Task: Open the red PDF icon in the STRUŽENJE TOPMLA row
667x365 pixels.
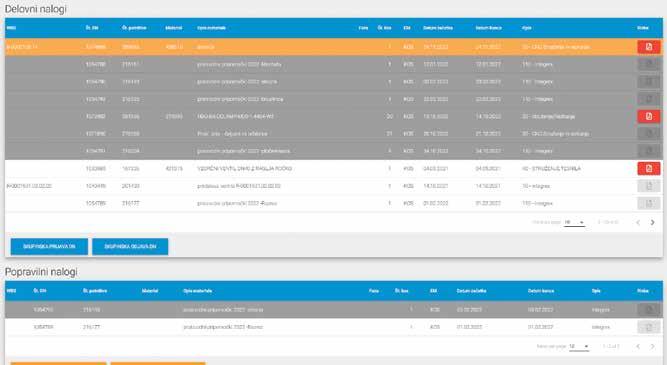Action: 648,168
